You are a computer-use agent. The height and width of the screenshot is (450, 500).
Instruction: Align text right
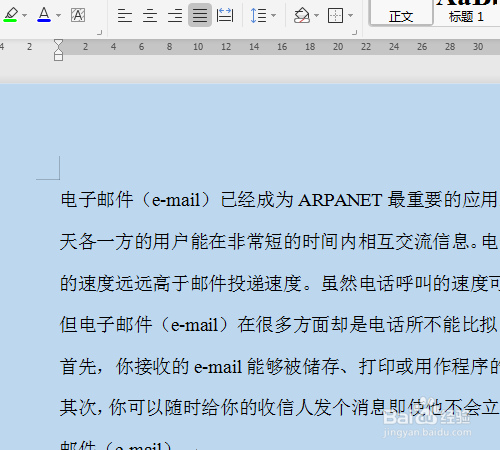(x=175, y=15)
